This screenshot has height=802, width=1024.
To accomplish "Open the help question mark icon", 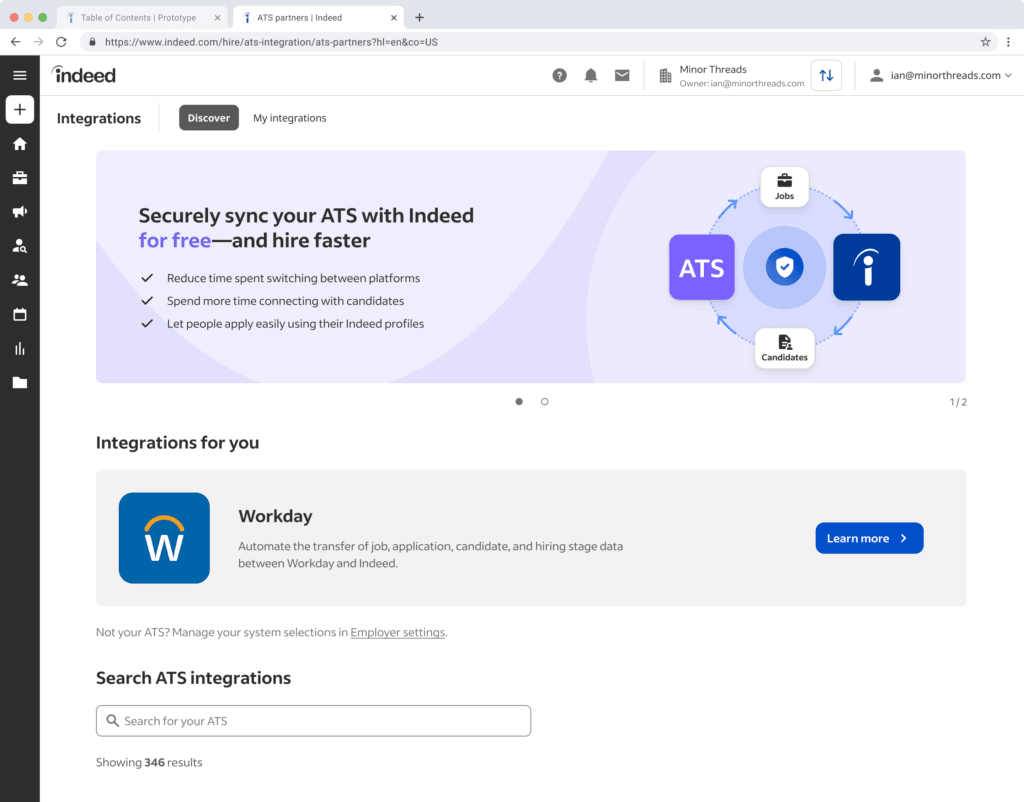I will click(x=560, y=76).
